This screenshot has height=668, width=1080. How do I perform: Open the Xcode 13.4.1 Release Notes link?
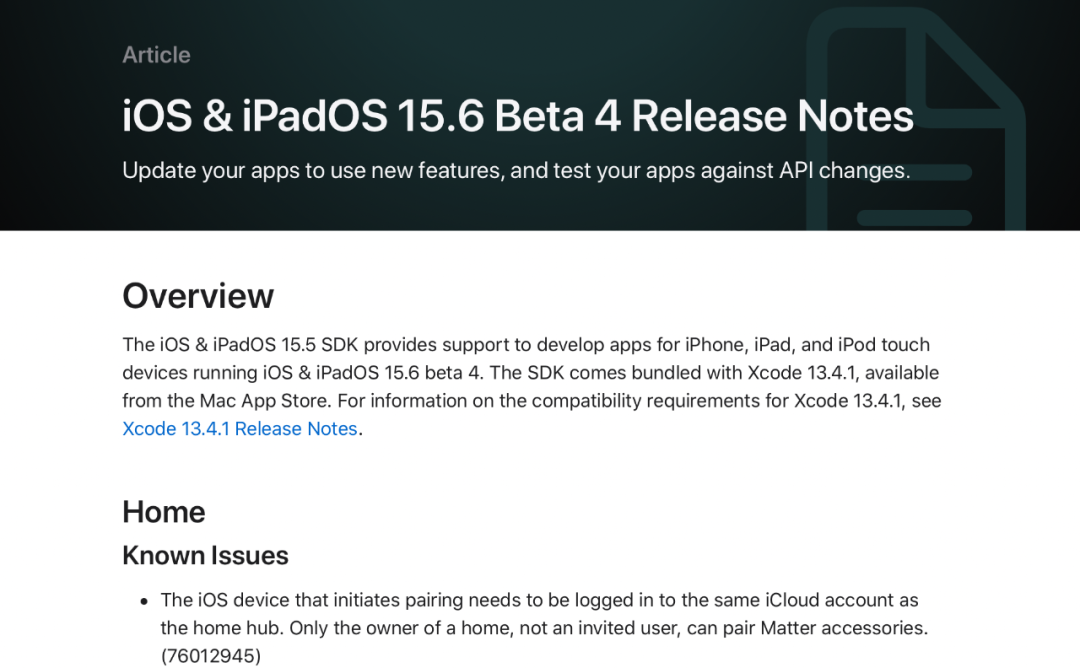(x=240, y=429)
